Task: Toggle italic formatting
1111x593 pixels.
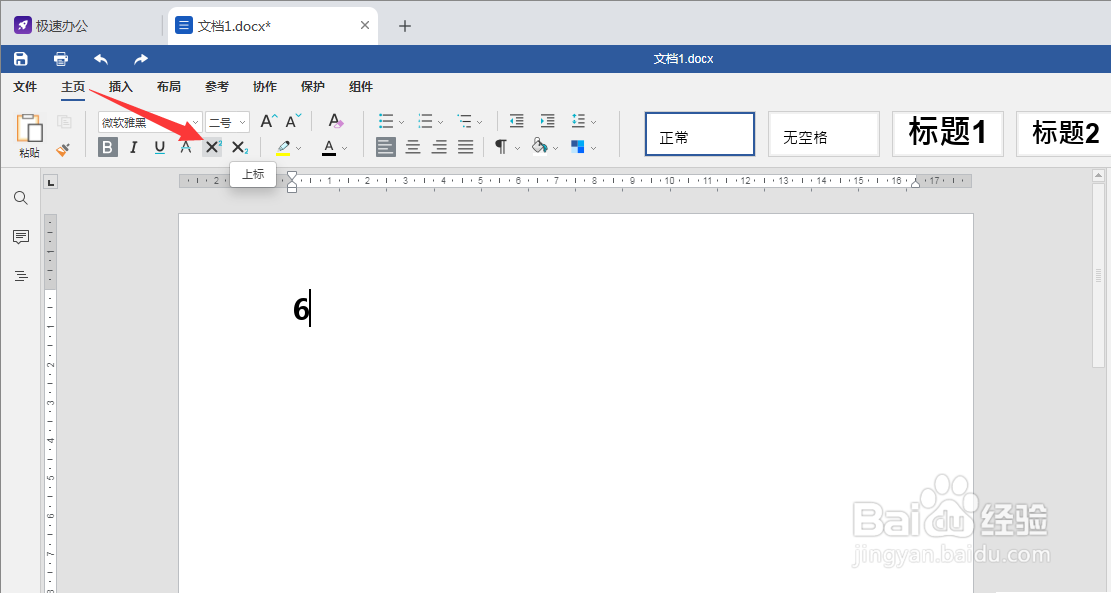Action: click(x=133, y=147)
